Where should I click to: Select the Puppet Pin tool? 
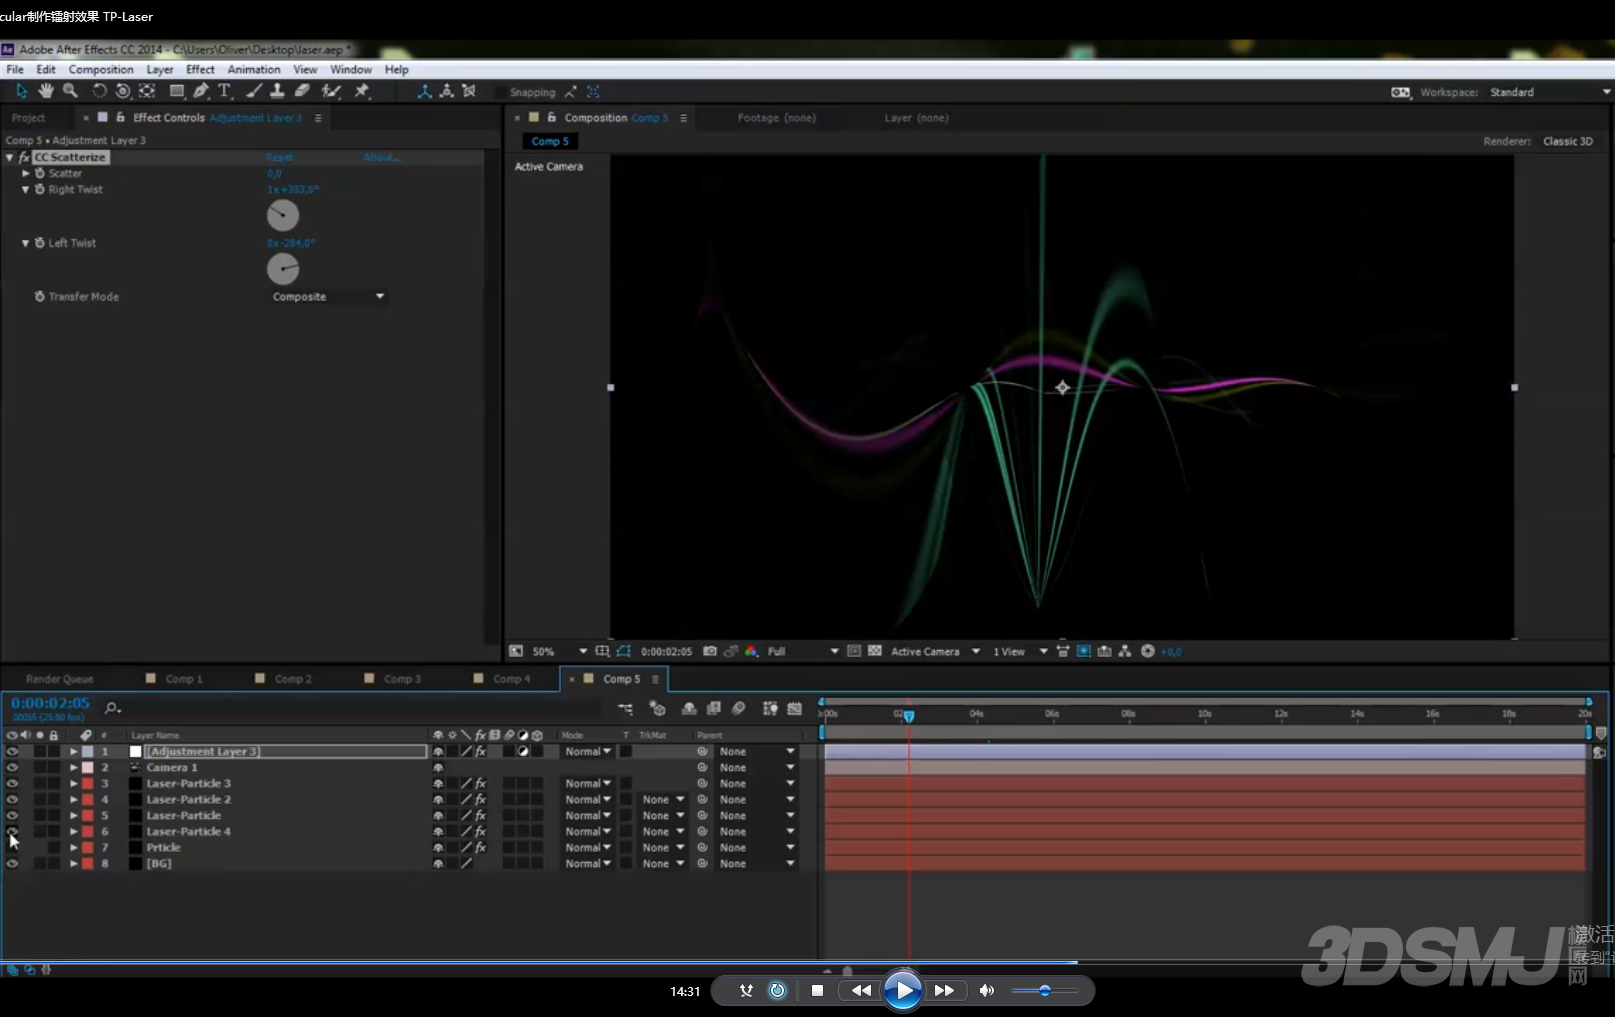362,91
